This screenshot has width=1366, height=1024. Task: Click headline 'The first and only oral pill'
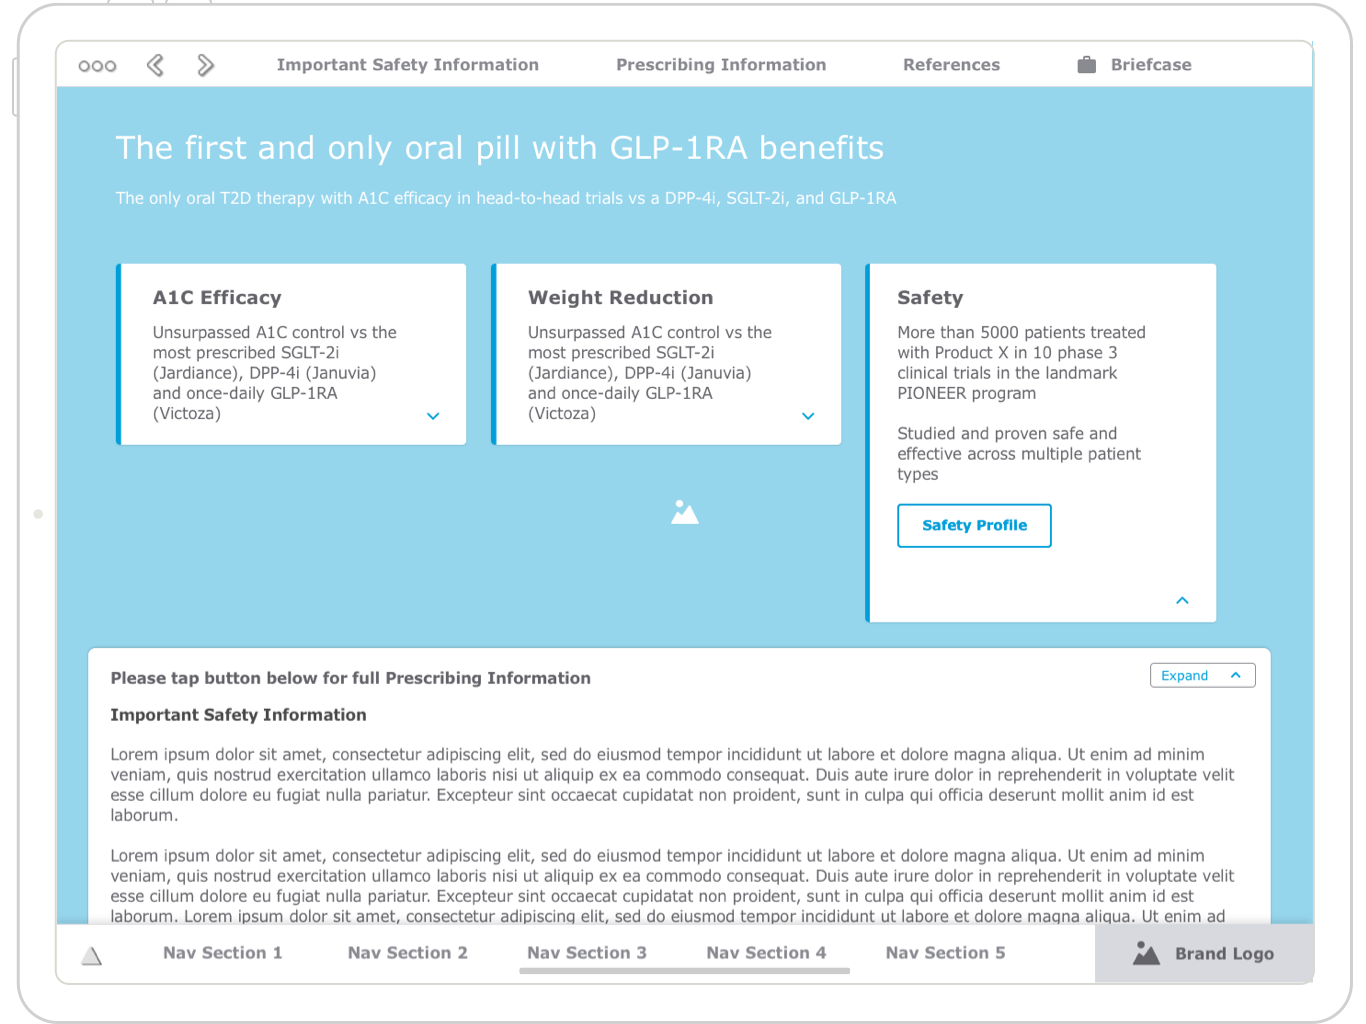[x=499, y=148]
